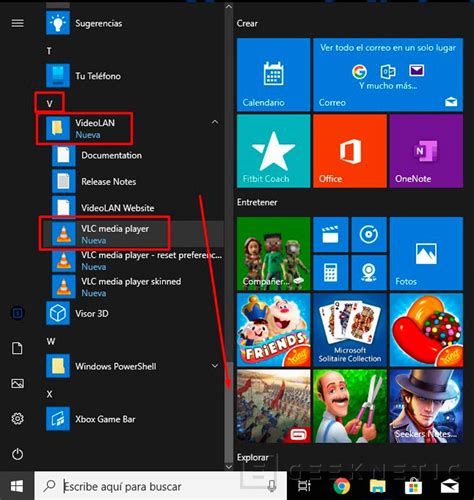Launch VLC media player skinned
474x500 pixels.
coord(137,287)
